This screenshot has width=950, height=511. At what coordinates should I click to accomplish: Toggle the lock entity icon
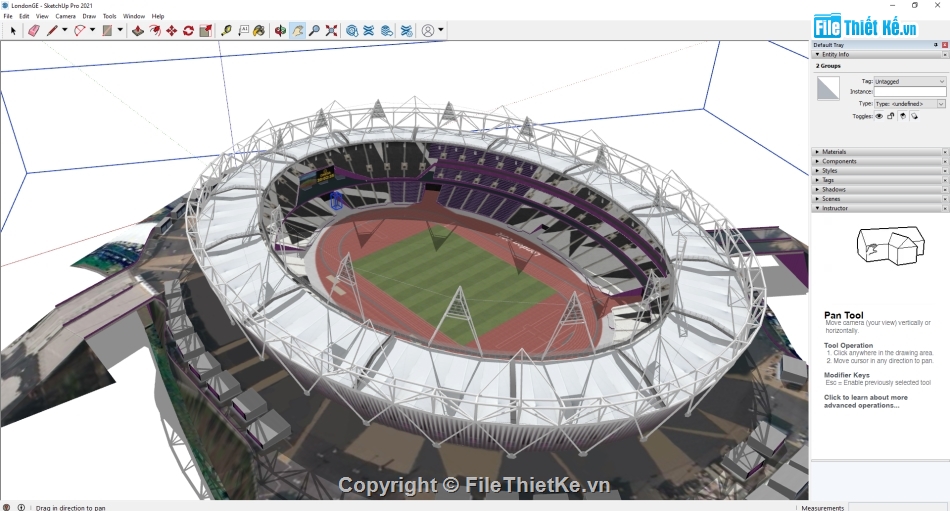pyautogui.click(x=891, y=116)
